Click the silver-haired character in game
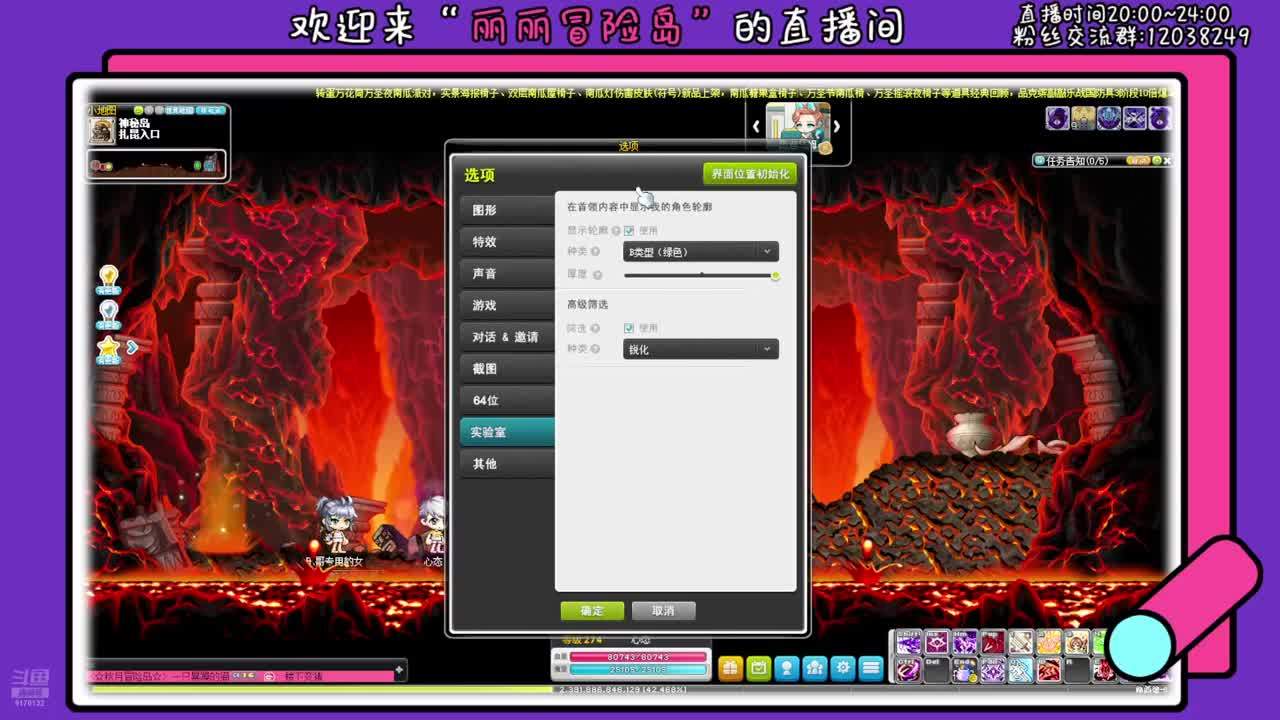Image resolution: width=1280 pixels, height=720 pixels. (335, 525)
